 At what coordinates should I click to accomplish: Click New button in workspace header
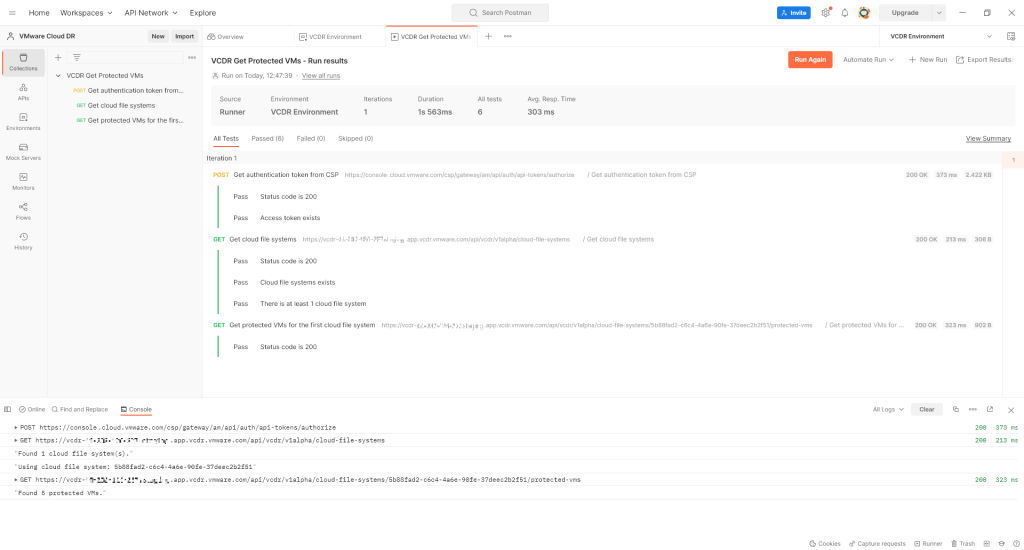pyautogui.click(x=158, y=37)
